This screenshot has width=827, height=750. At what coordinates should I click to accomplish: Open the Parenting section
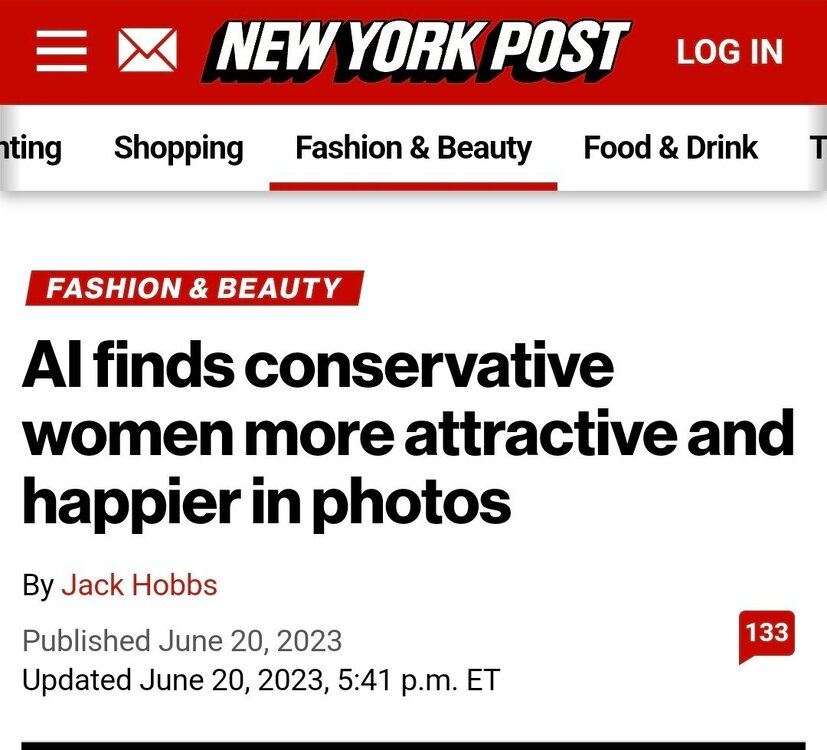click(x=30, y=148)
